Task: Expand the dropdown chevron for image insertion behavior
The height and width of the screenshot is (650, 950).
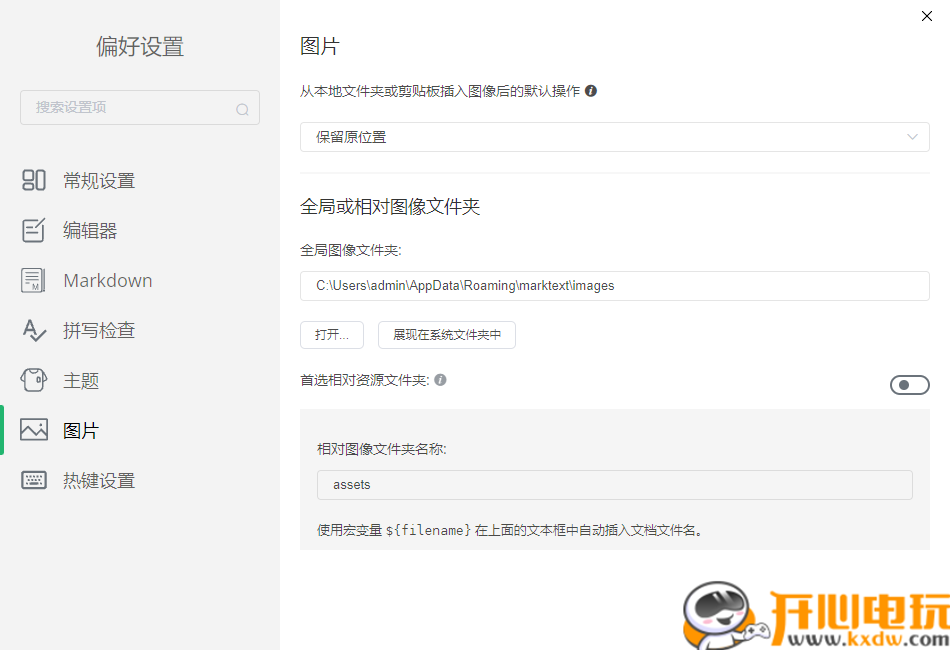Action: coord(911,136)
